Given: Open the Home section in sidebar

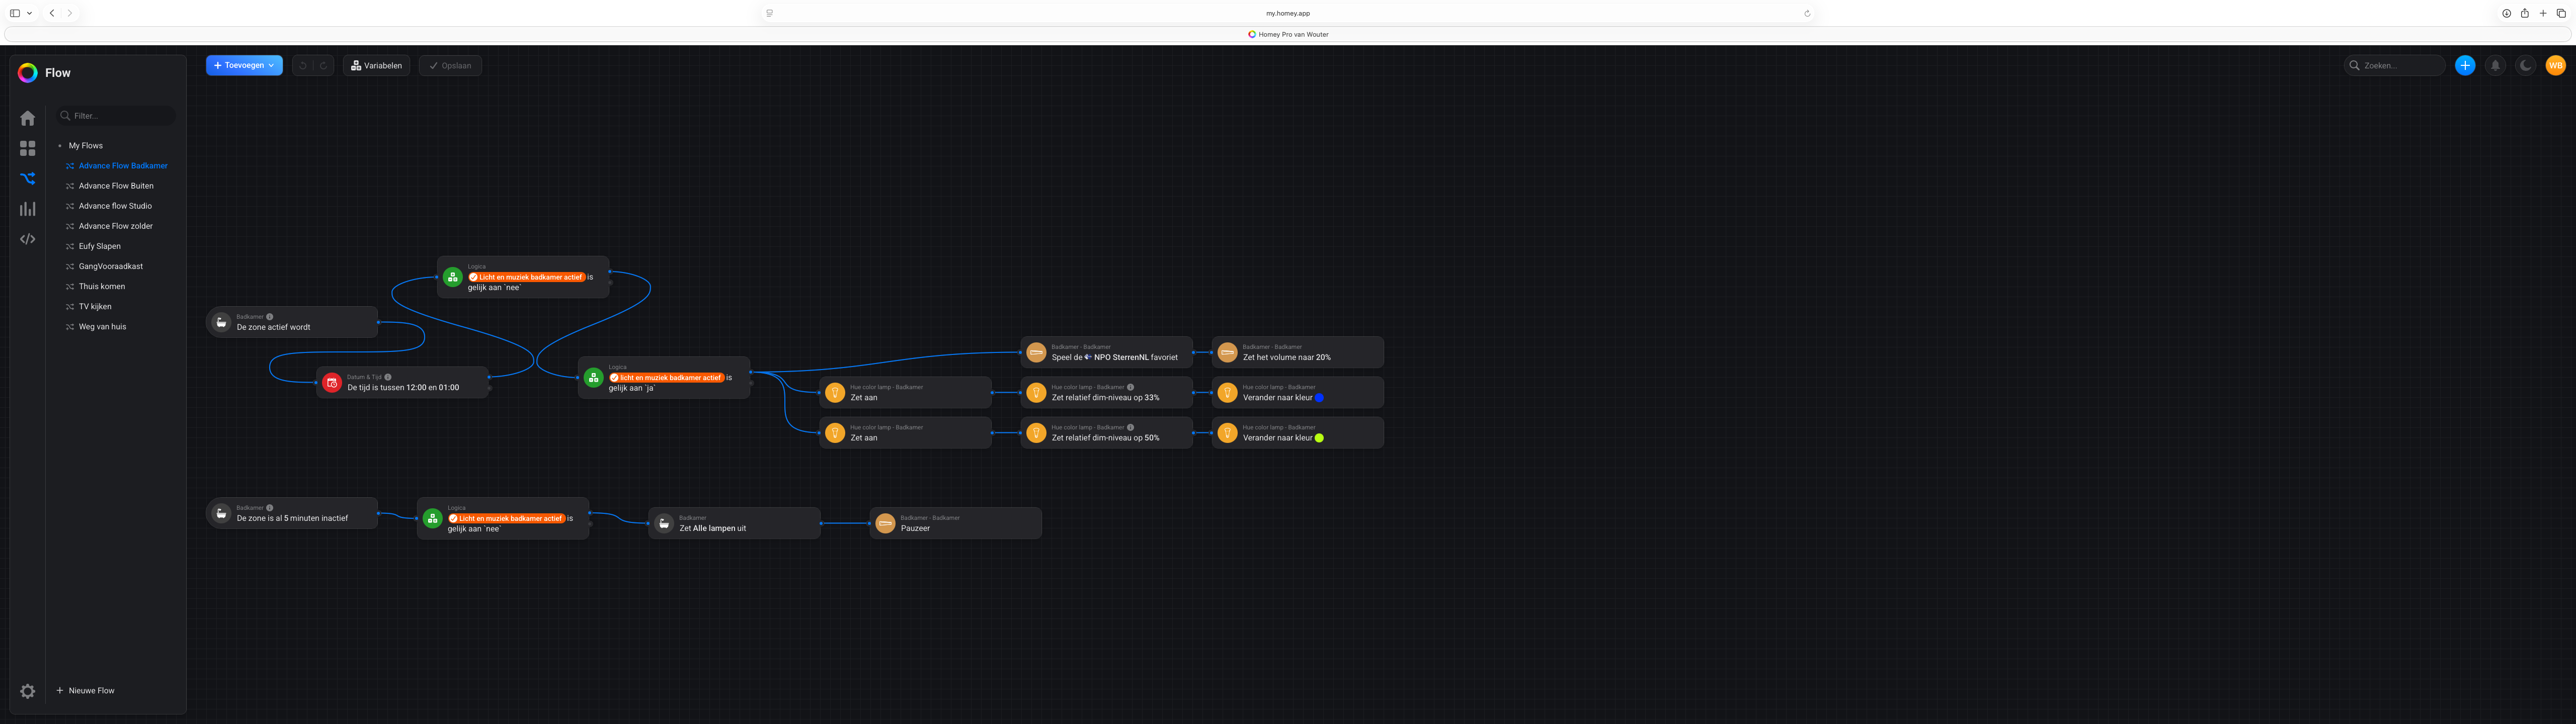Looking at the screenshot, I should 28,118.
